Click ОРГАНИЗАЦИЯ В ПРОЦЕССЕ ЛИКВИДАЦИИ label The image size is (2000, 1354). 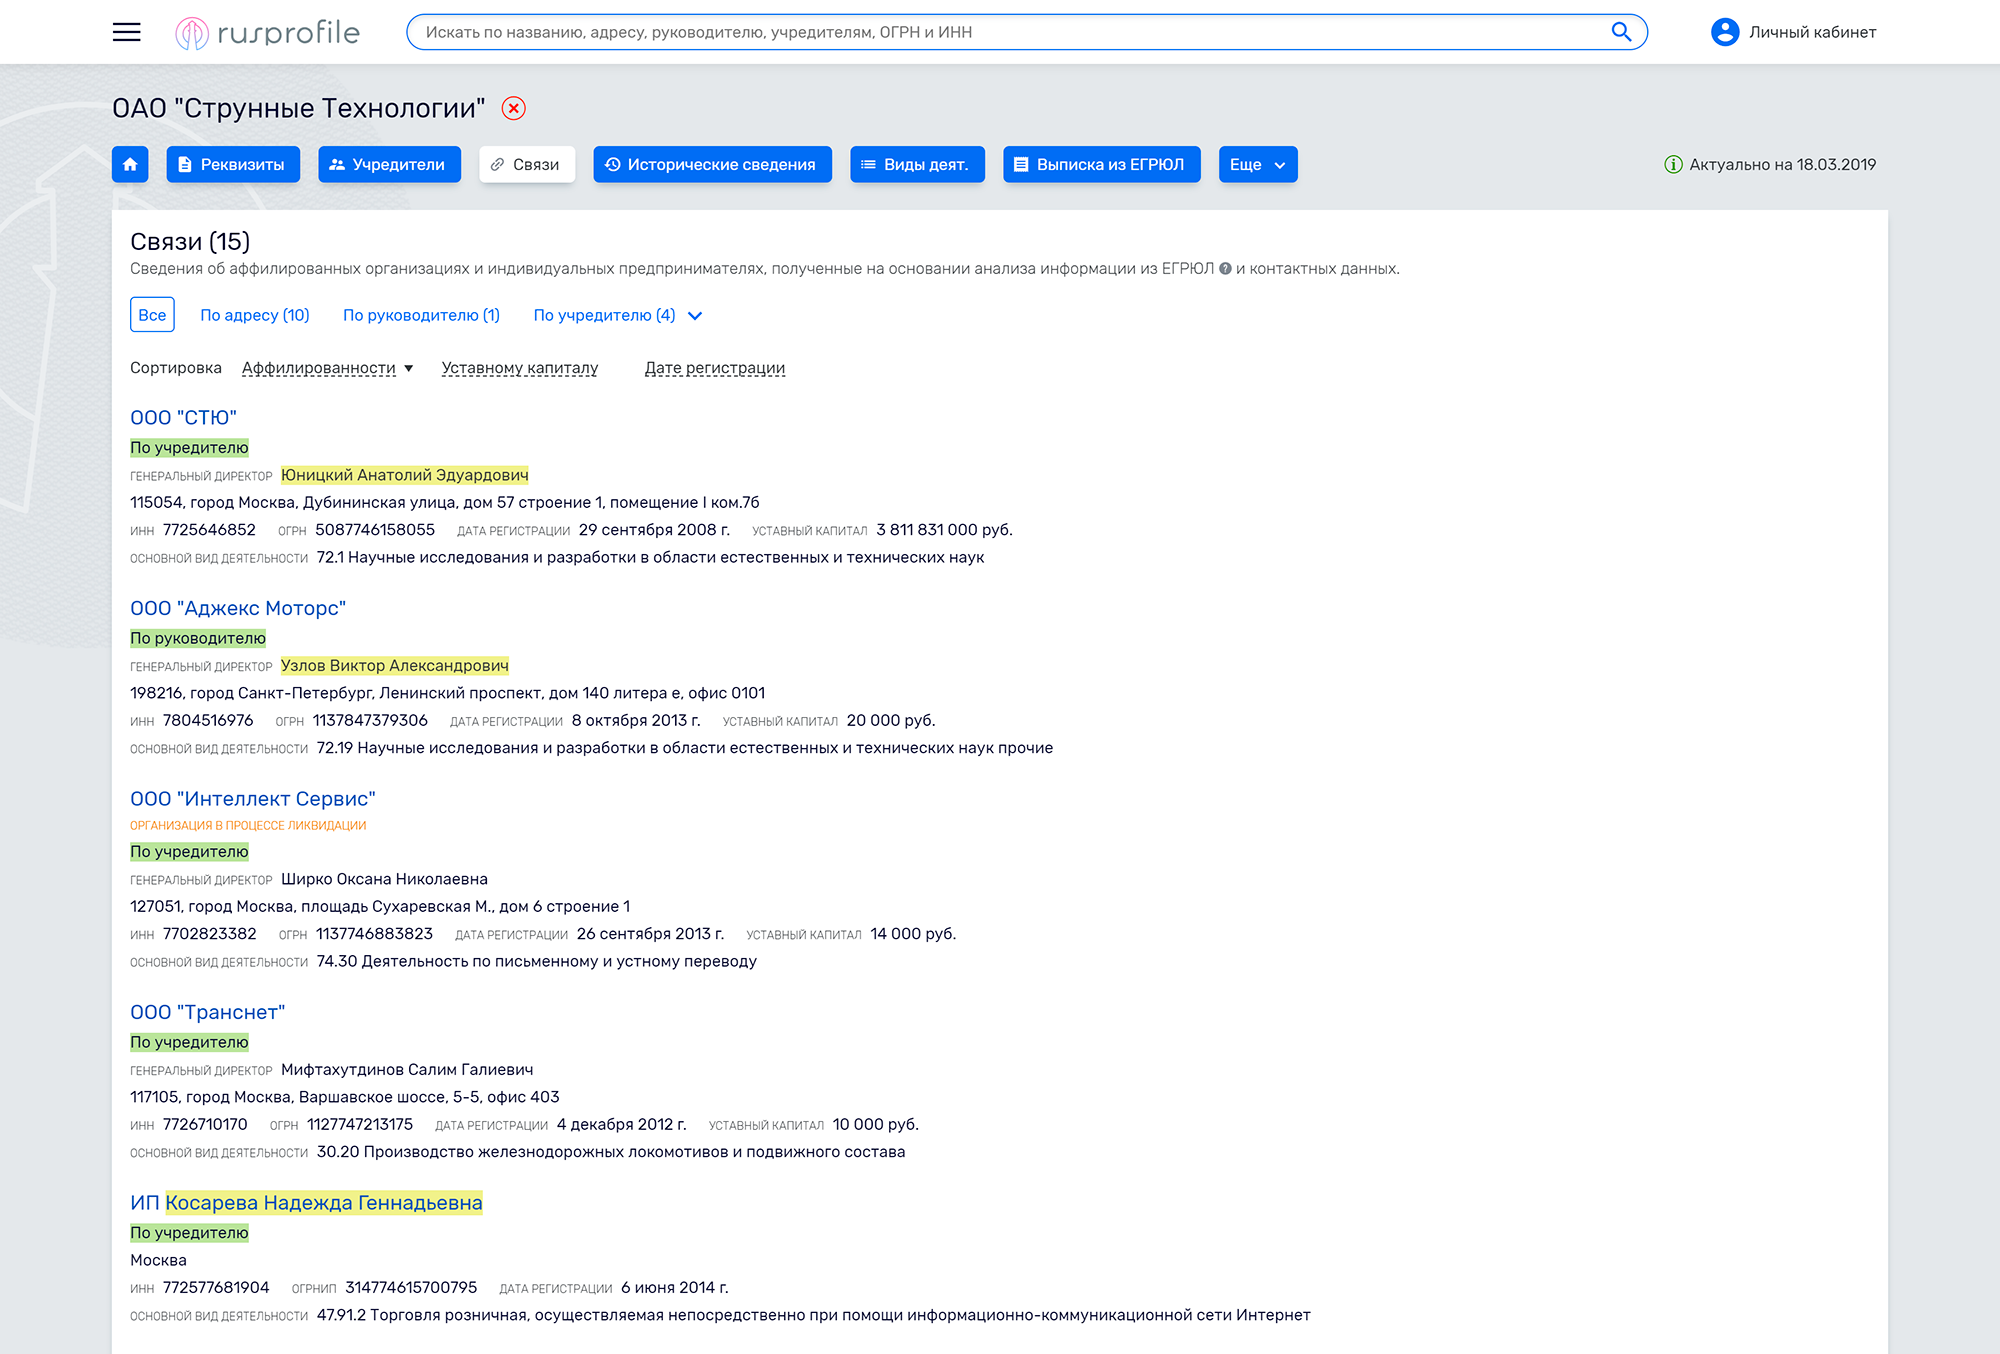248,826
